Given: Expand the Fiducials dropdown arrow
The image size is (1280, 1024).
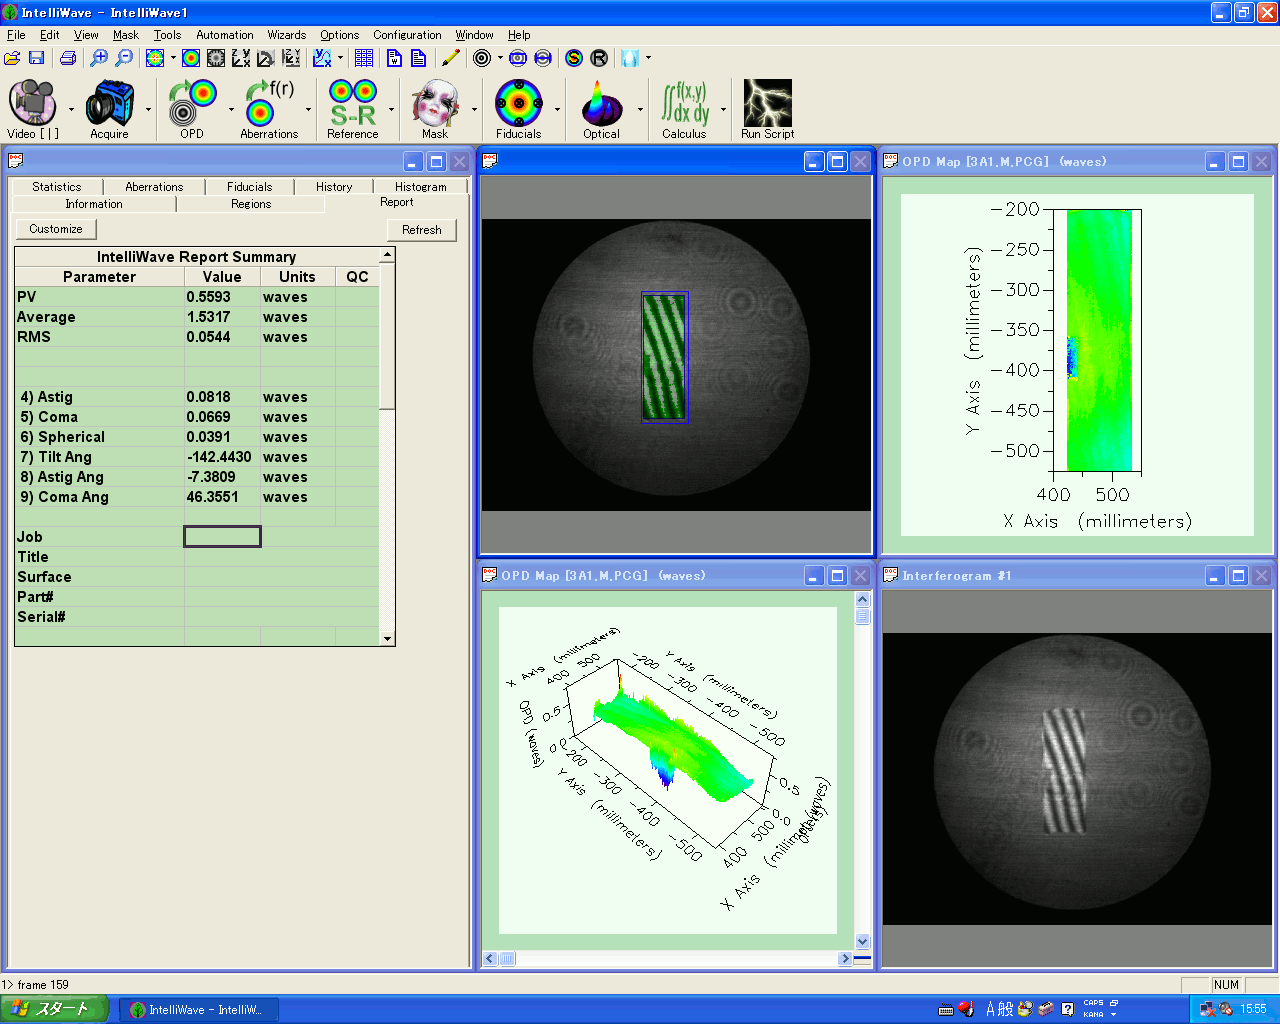Looking at the screenshot, I should click(x=557, y=109).
